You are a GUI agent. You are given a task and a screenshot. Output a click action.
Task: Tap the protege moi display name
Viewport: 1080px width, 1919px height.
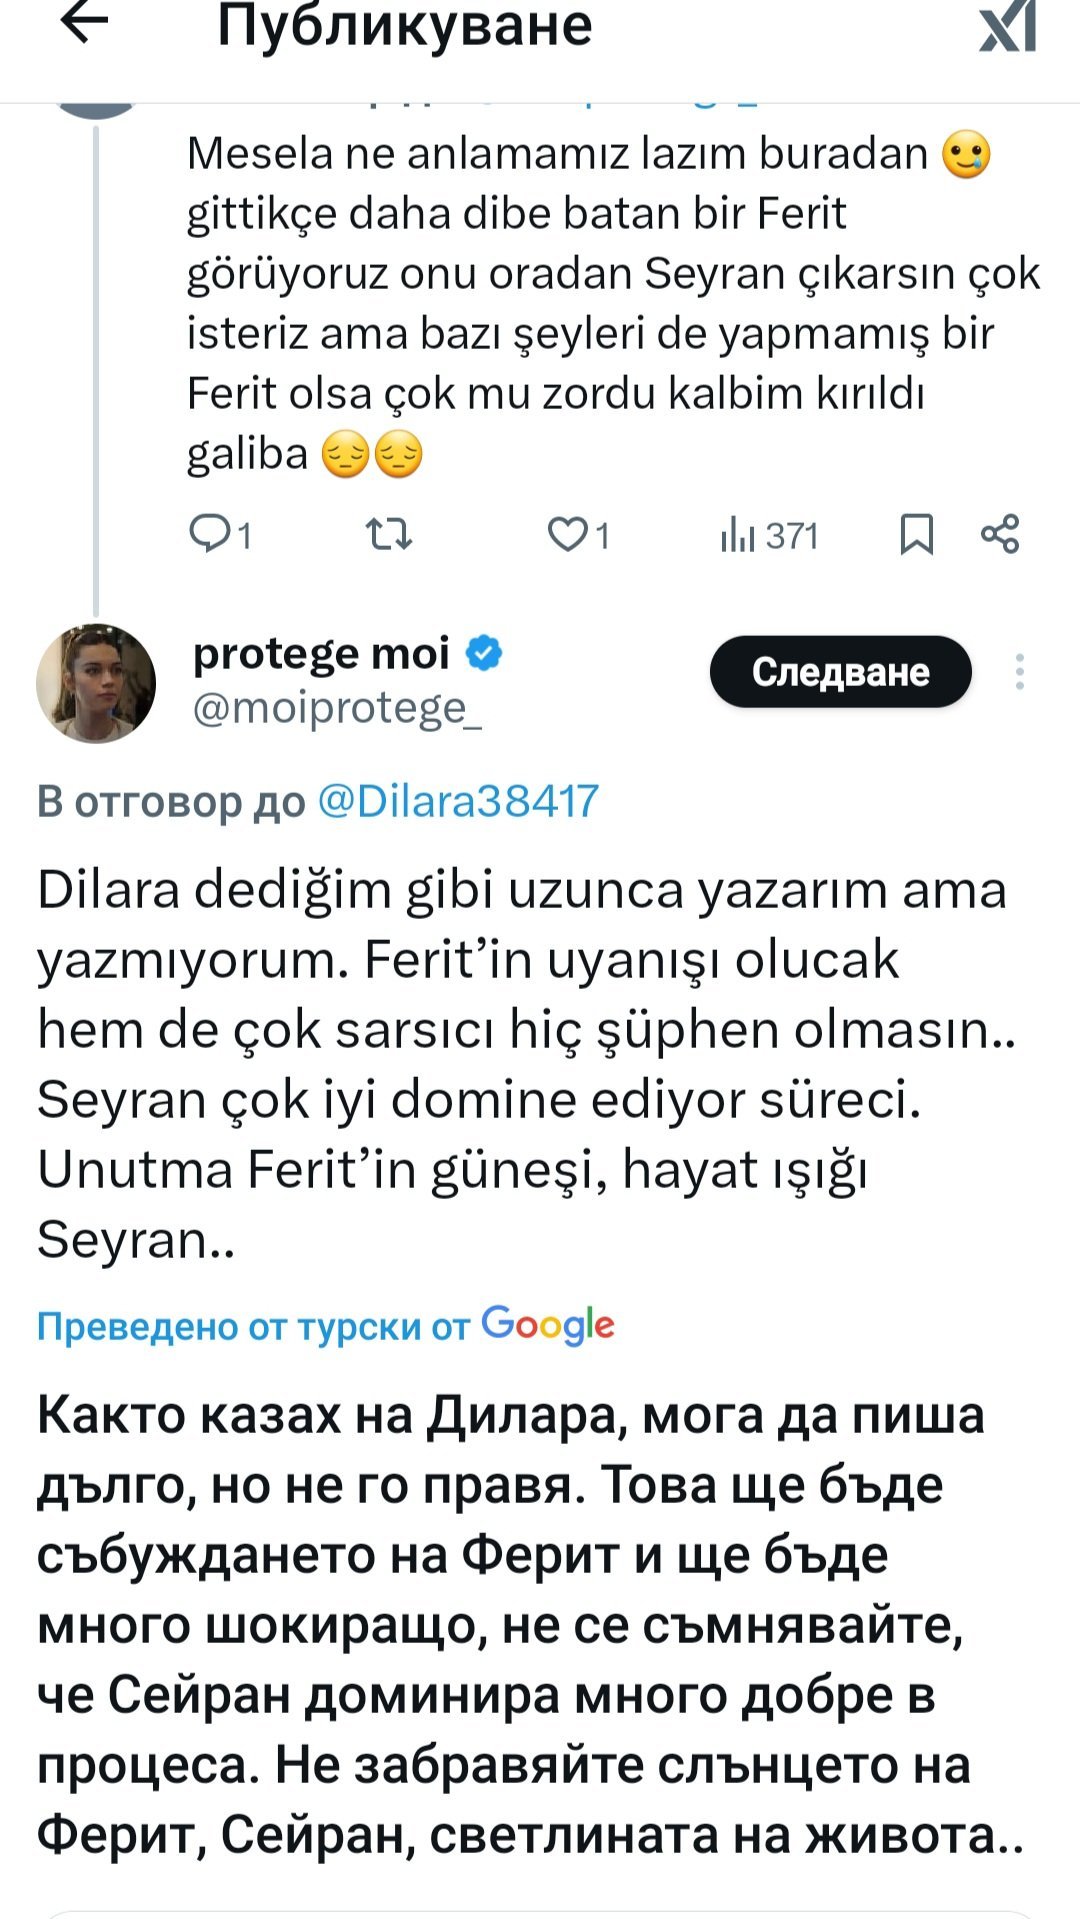click(x=321, y=653)
